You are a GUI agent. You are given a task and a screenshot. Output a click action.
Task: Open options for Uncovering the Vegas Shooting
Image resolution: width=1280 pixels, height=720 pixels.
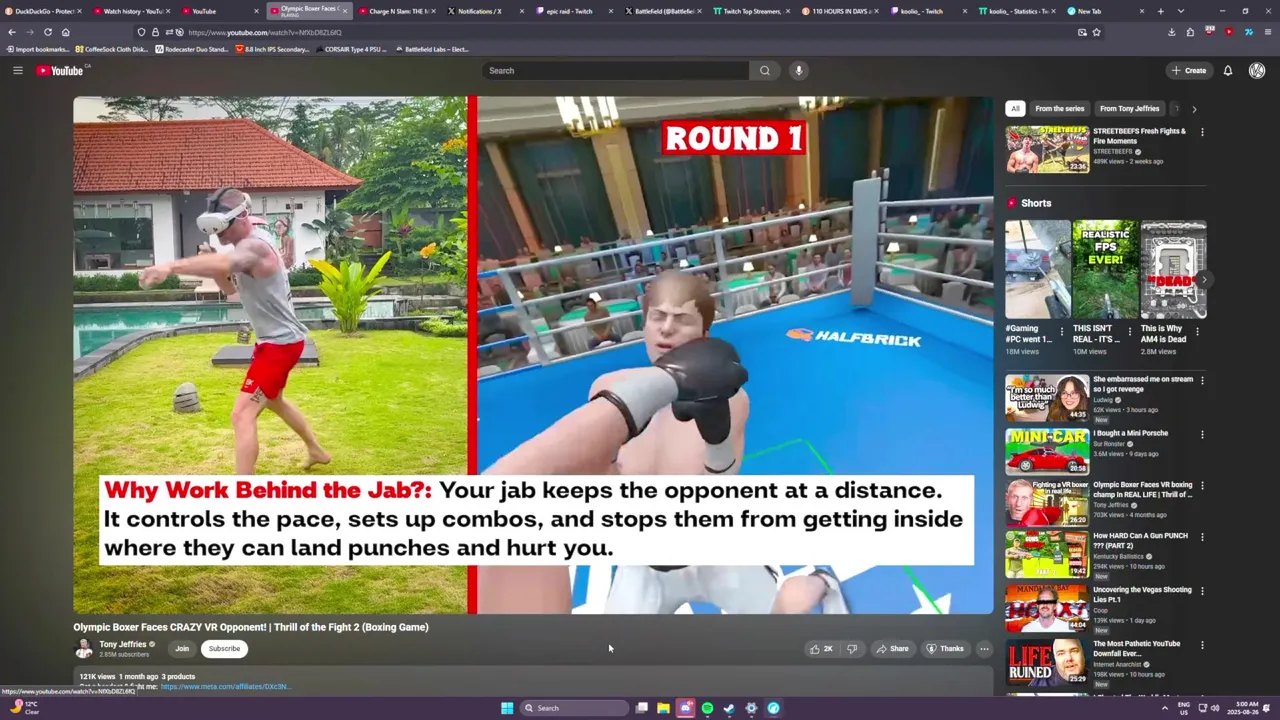coord(1202,590)
